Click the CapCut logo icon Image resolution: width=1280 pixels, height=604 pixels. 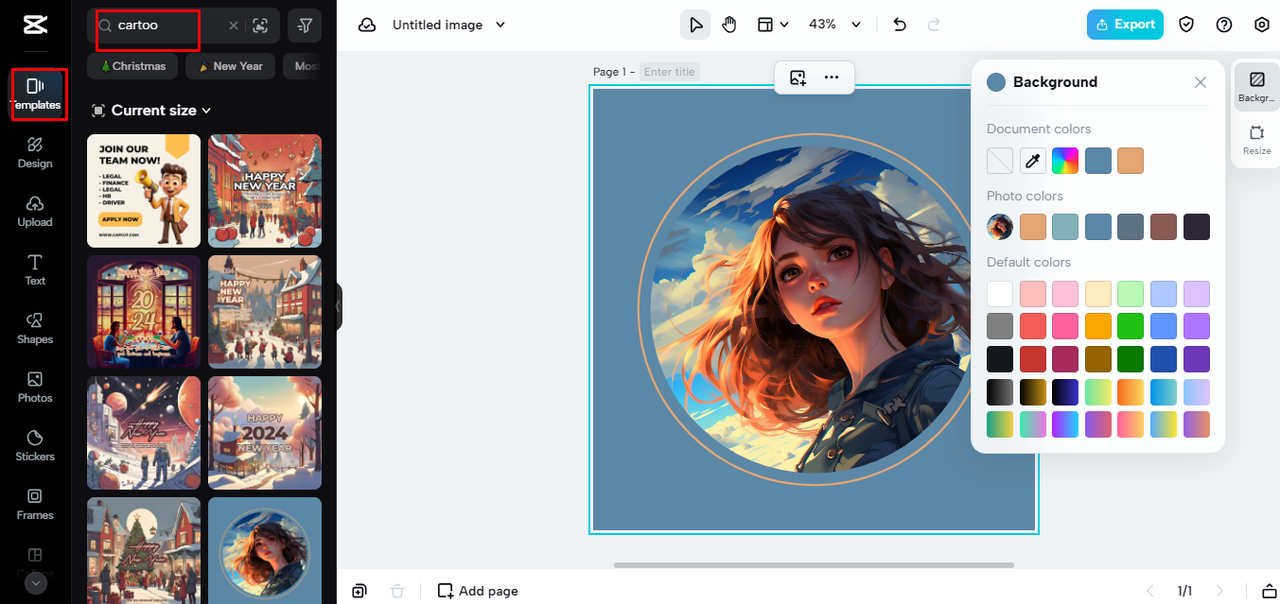pos(35,25)
